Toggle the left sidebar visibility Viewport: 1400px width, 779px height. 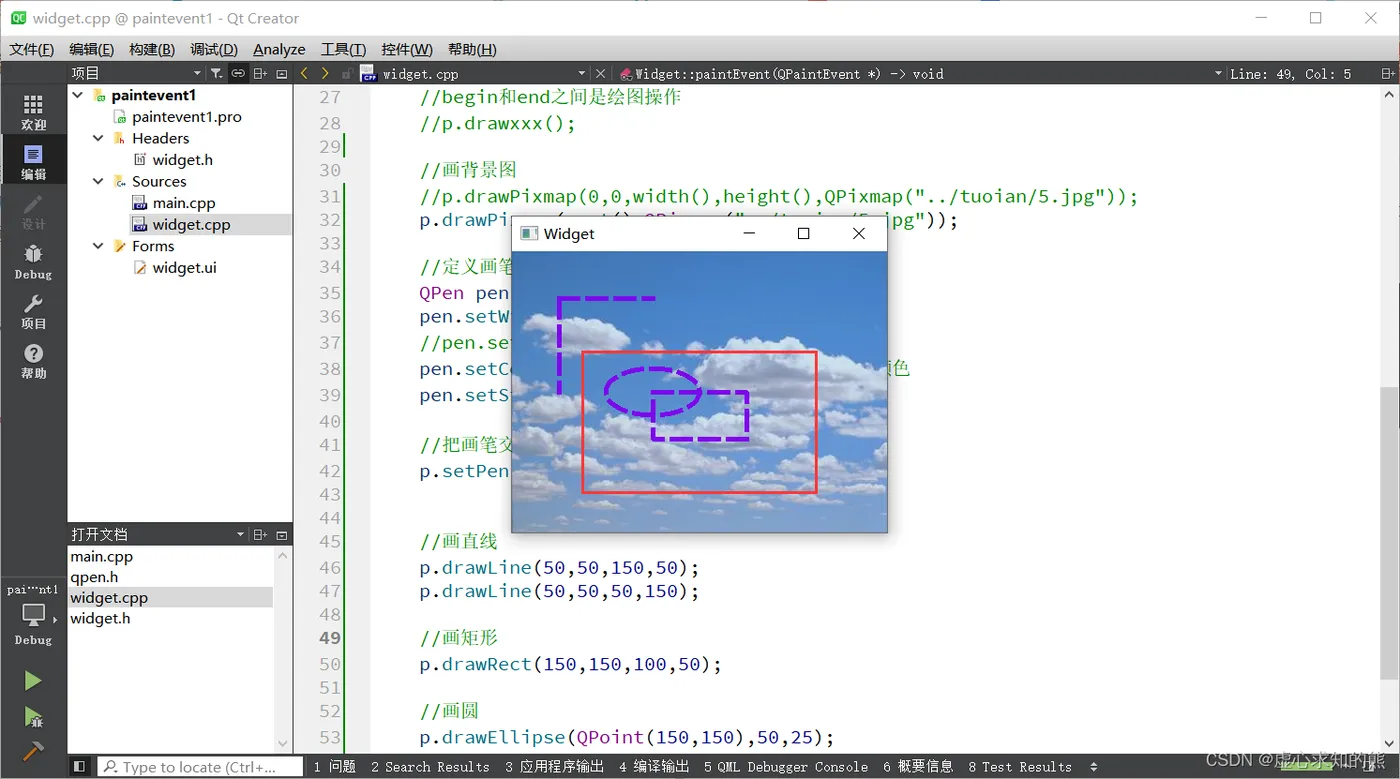79,767
